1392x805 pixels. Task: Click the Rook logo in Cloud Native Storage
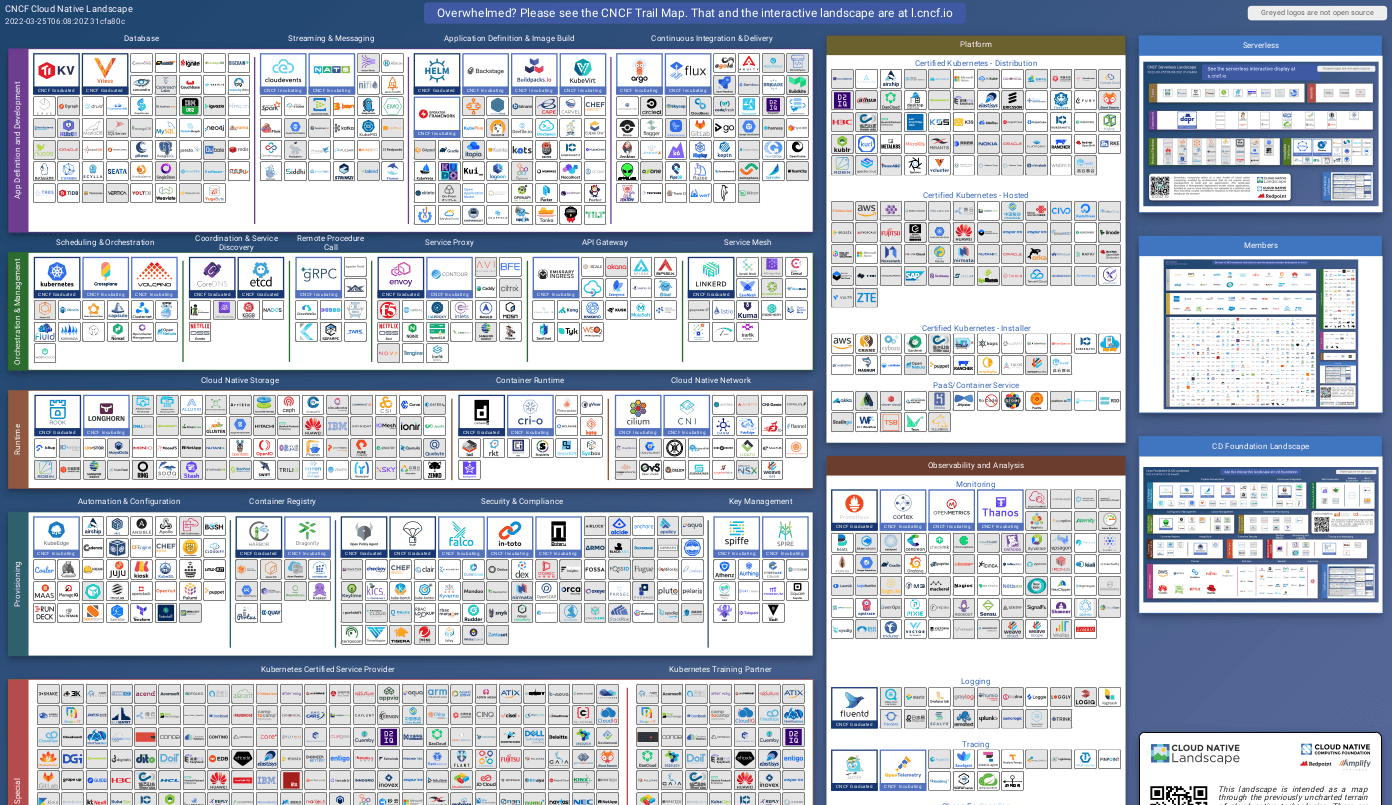[x=56, y=410]
